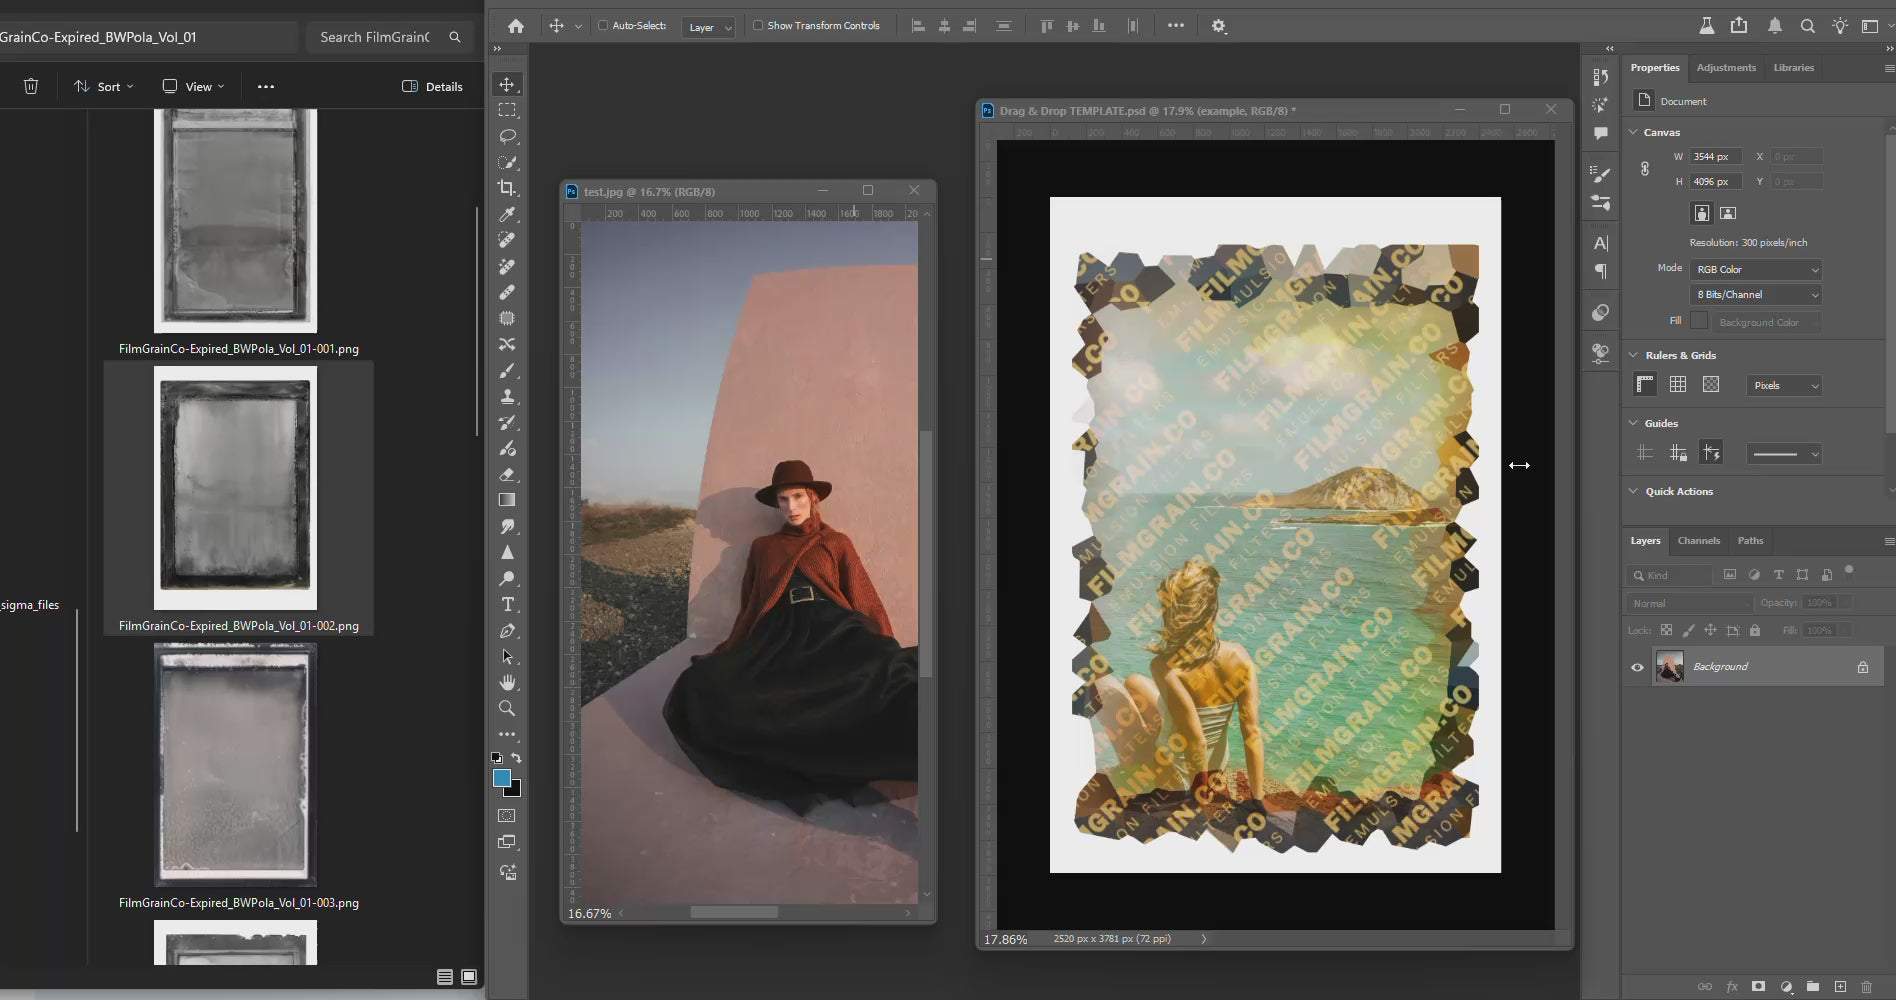Select the Horizontal Type tool

point(507,604)
